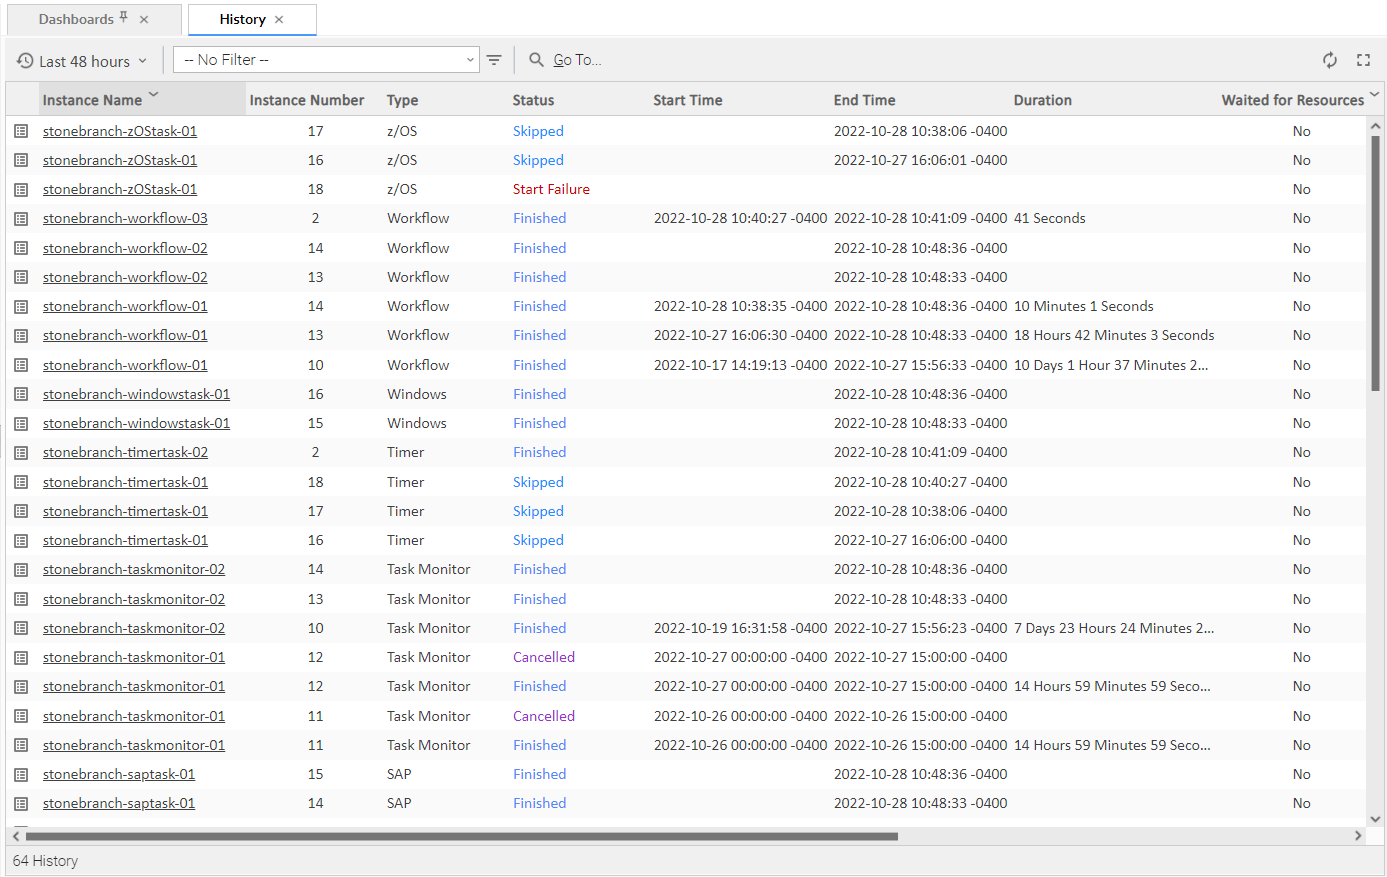Click the Go To magnifier icon
Screen dimensions: 1387x877
click(x=536, y=60)
